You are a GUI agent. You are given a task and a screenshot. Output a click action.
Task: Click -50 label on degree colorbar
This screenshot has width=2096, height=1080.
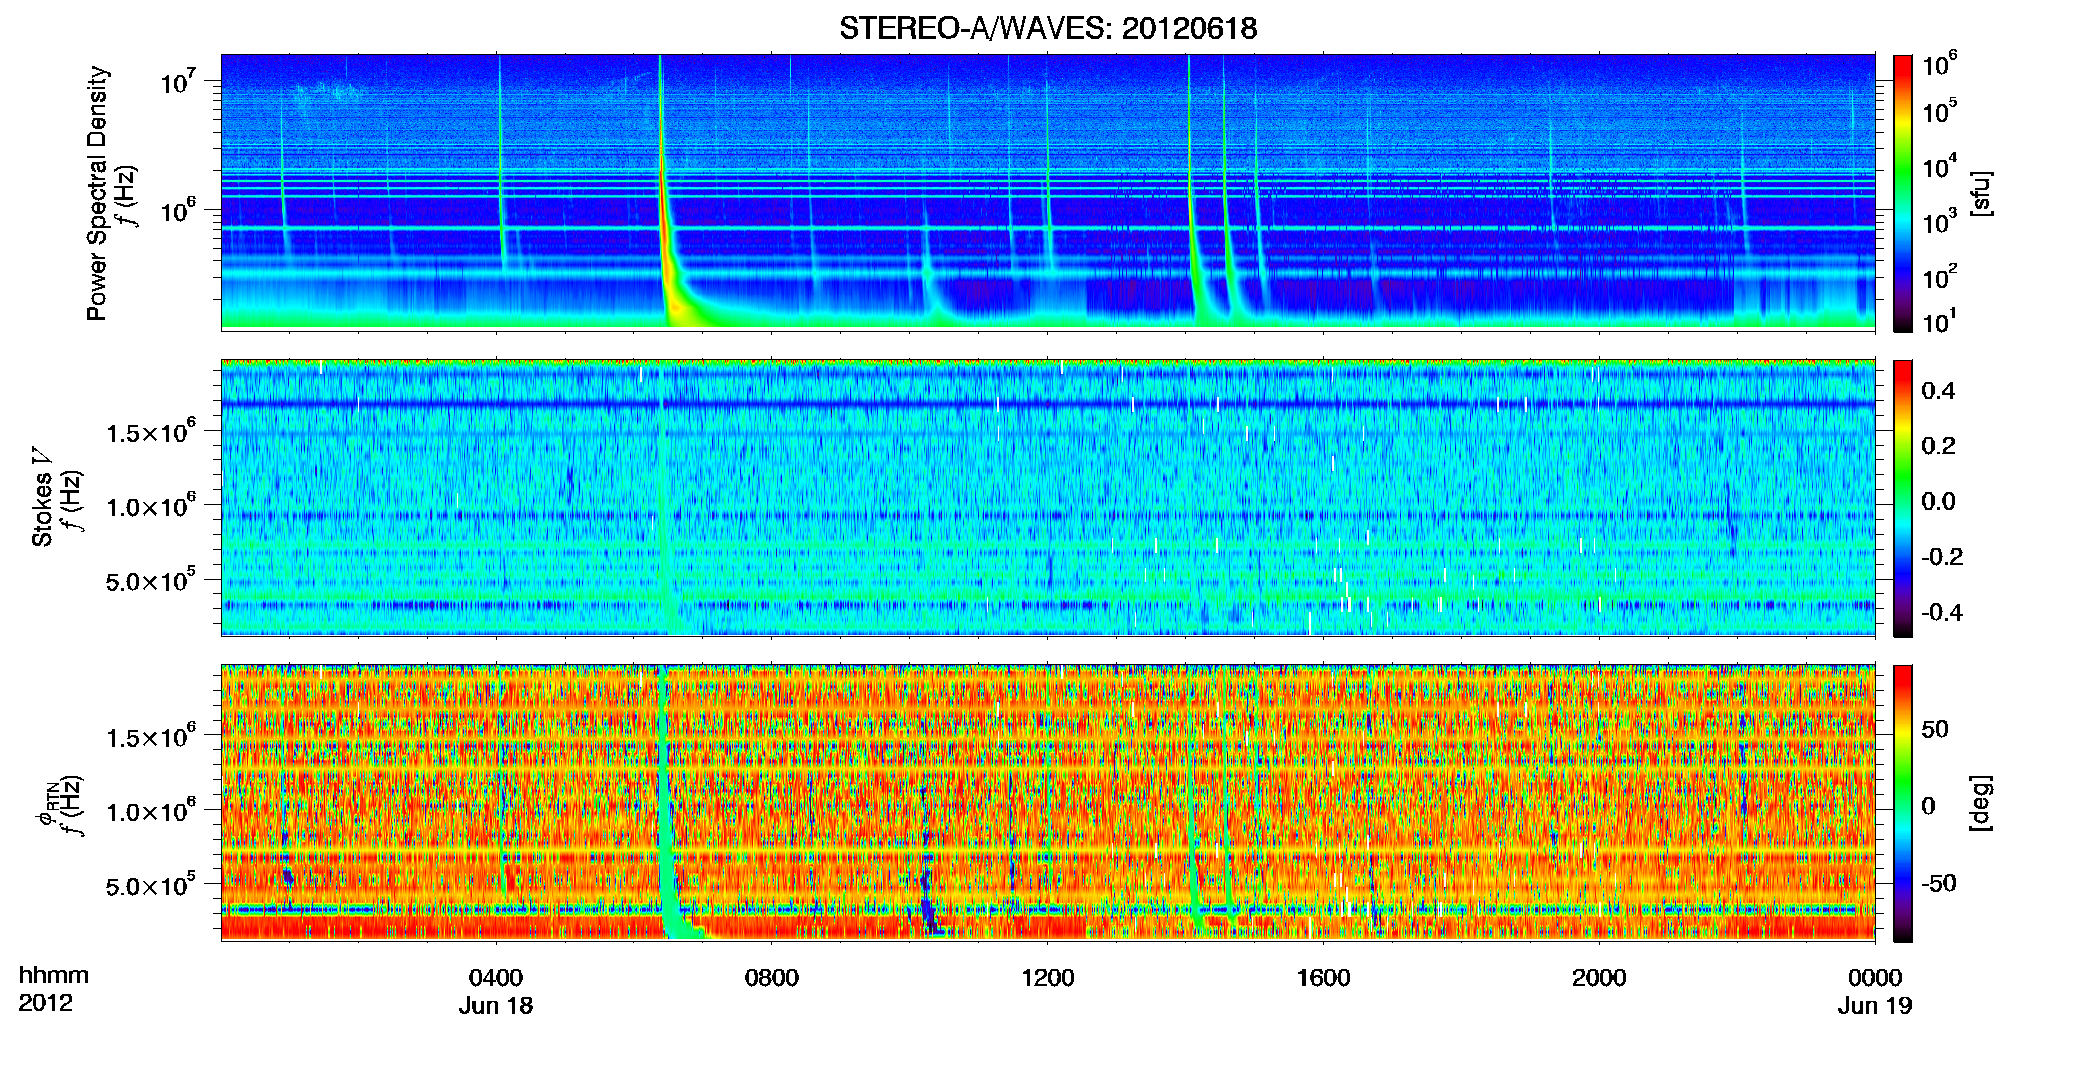(1940, 884)
